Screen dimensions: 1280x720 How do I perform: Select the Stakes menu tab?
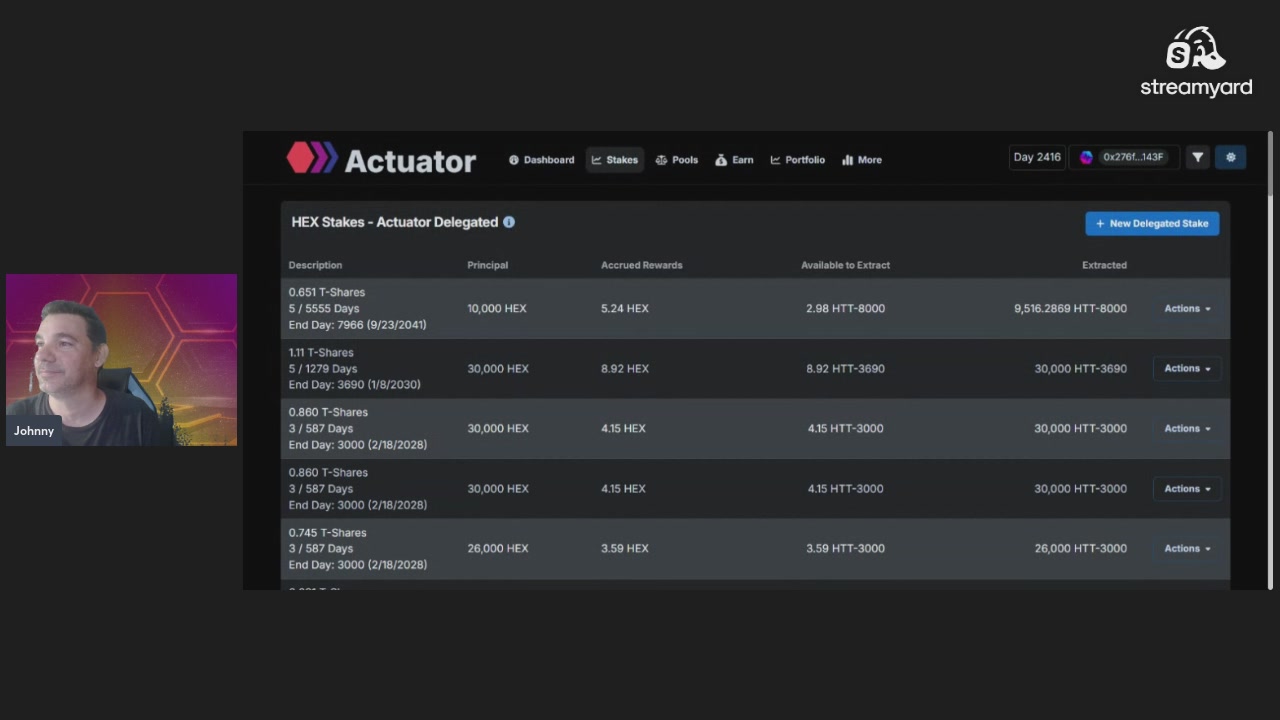click(614, 160)
